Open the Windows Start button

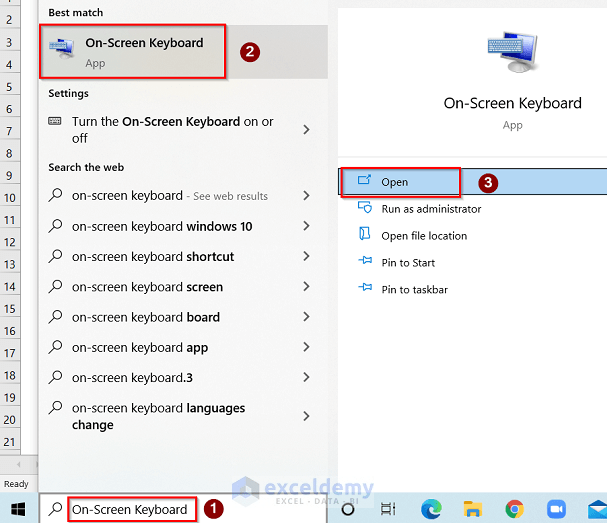click(x=18, y=509)
